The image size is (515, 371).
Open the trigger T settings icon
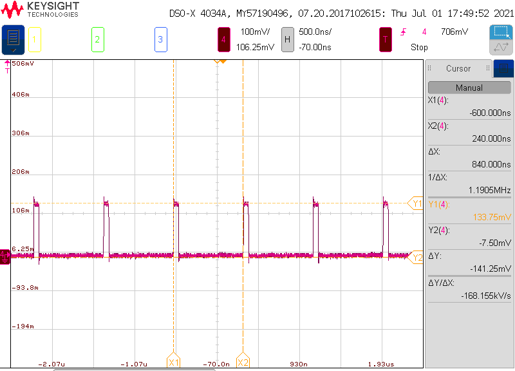[x=385, y=40]
